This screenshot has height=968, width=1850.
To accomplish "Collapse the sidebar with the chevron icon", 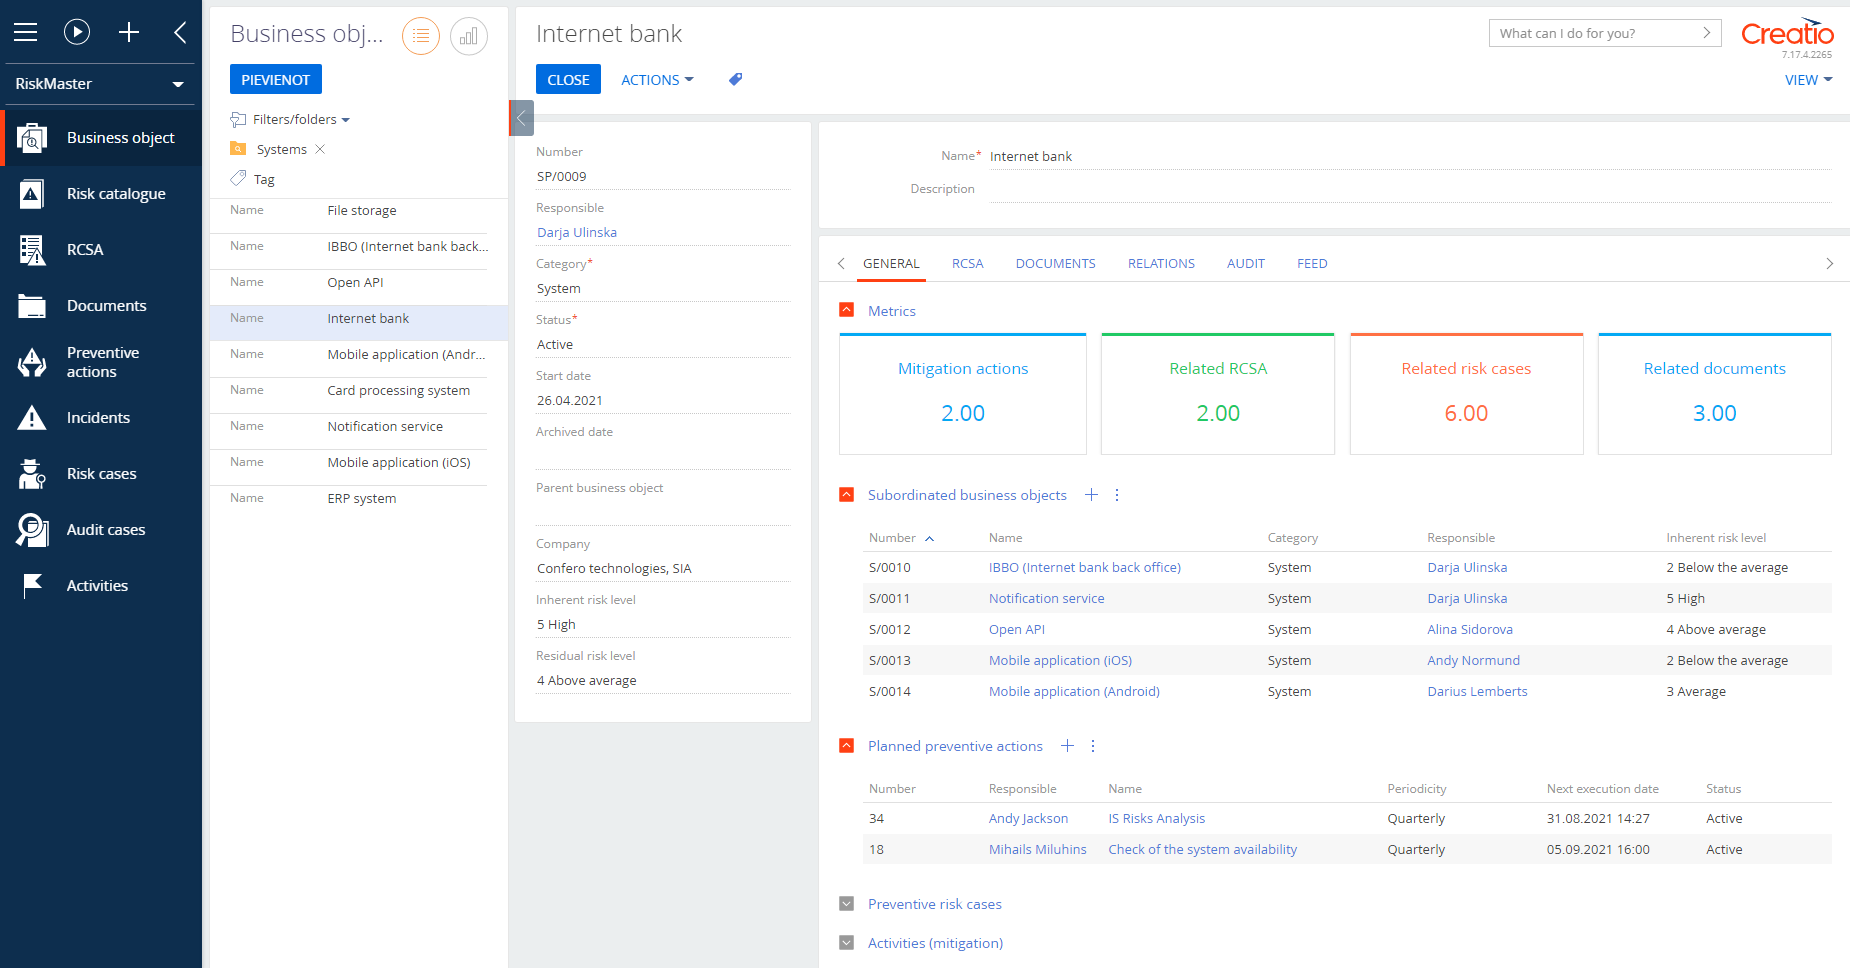I will 179,31.
